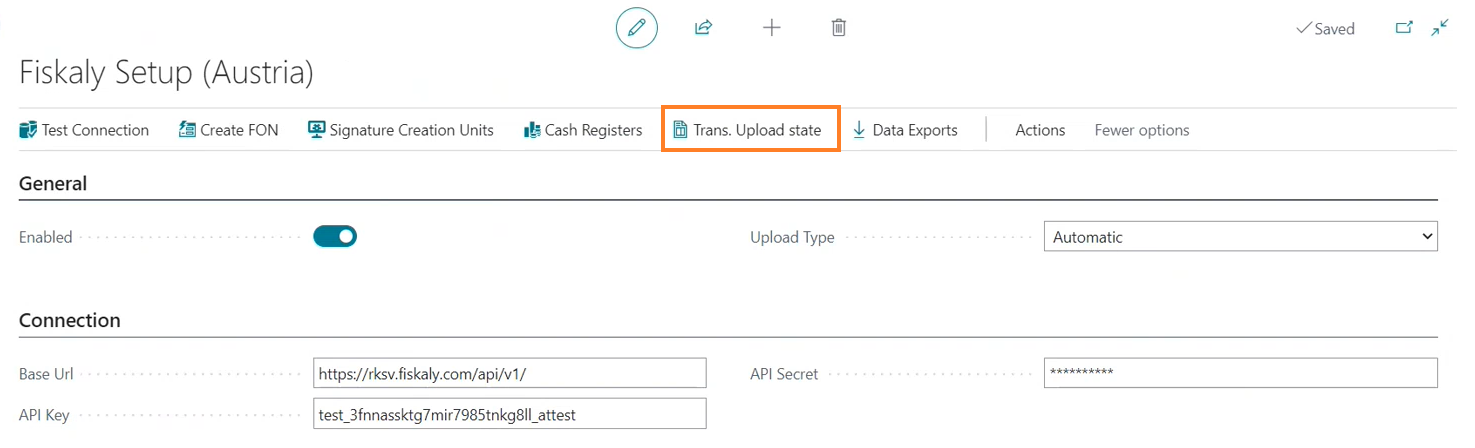Click the Upload Type label
This screenshot has height=448, width=1475.
(792, 237)
